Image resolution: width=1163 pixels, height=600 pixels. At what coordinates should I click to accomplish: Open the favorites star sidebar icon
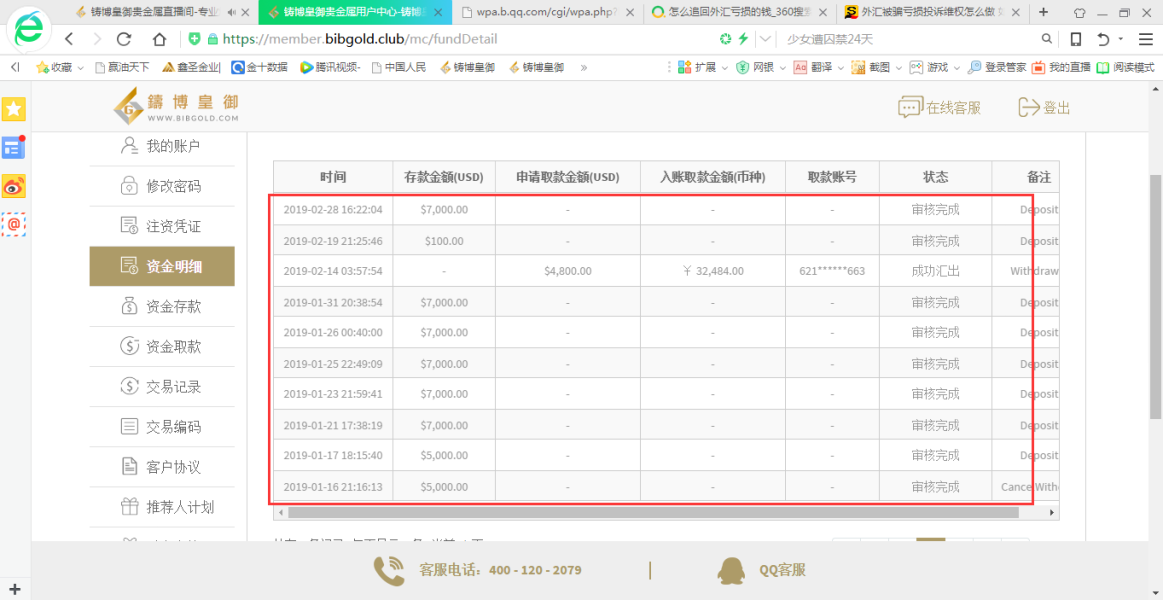click(x=13, y=109)
